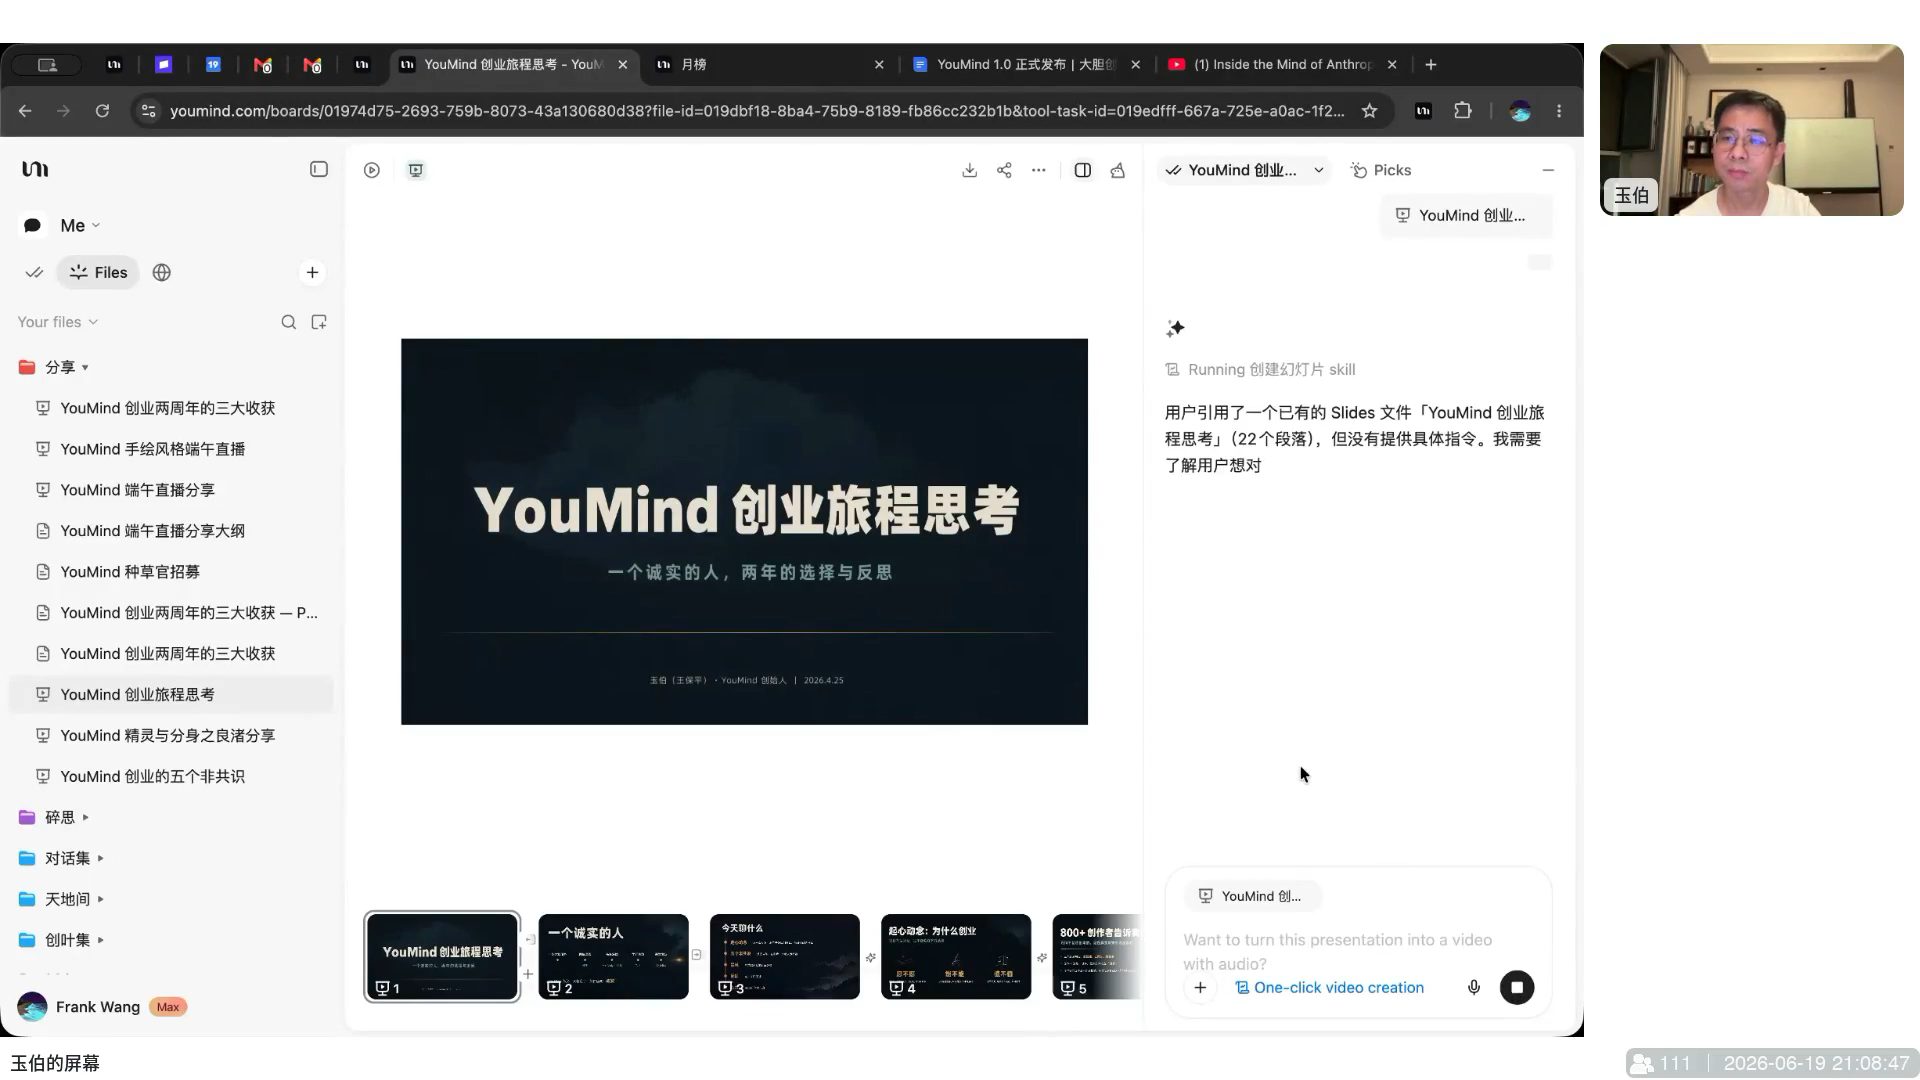Open the share options icon
The width and height of the screenshot is (1920, 1080).
click(1004, 170)
